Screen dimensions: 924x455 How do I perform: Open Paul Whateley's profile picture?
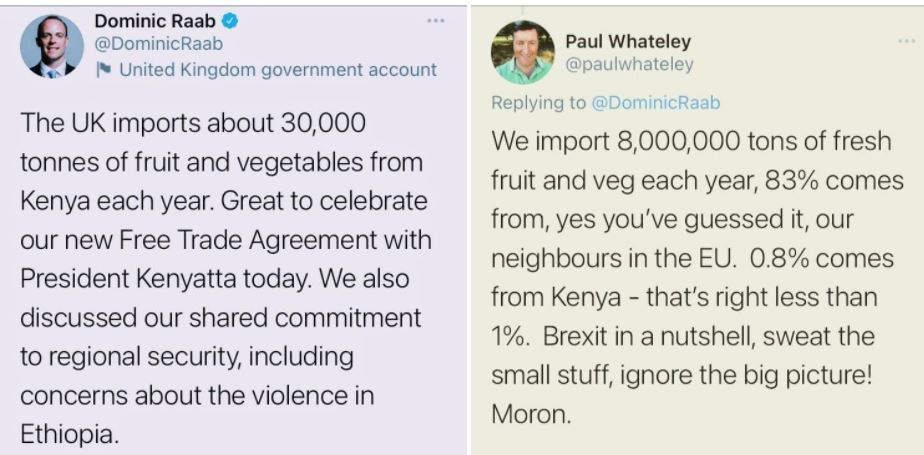(522, 52)
